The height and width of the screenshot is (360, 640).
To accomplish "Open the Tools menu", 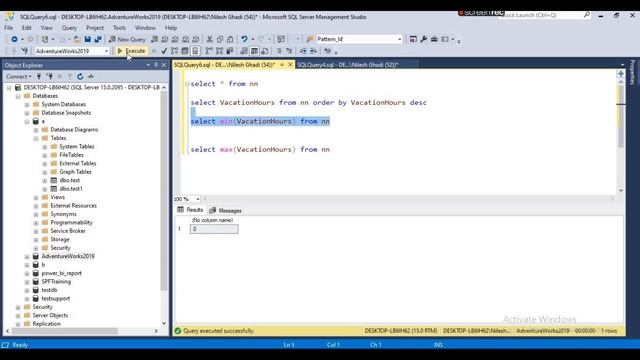I will coord(119,28).
